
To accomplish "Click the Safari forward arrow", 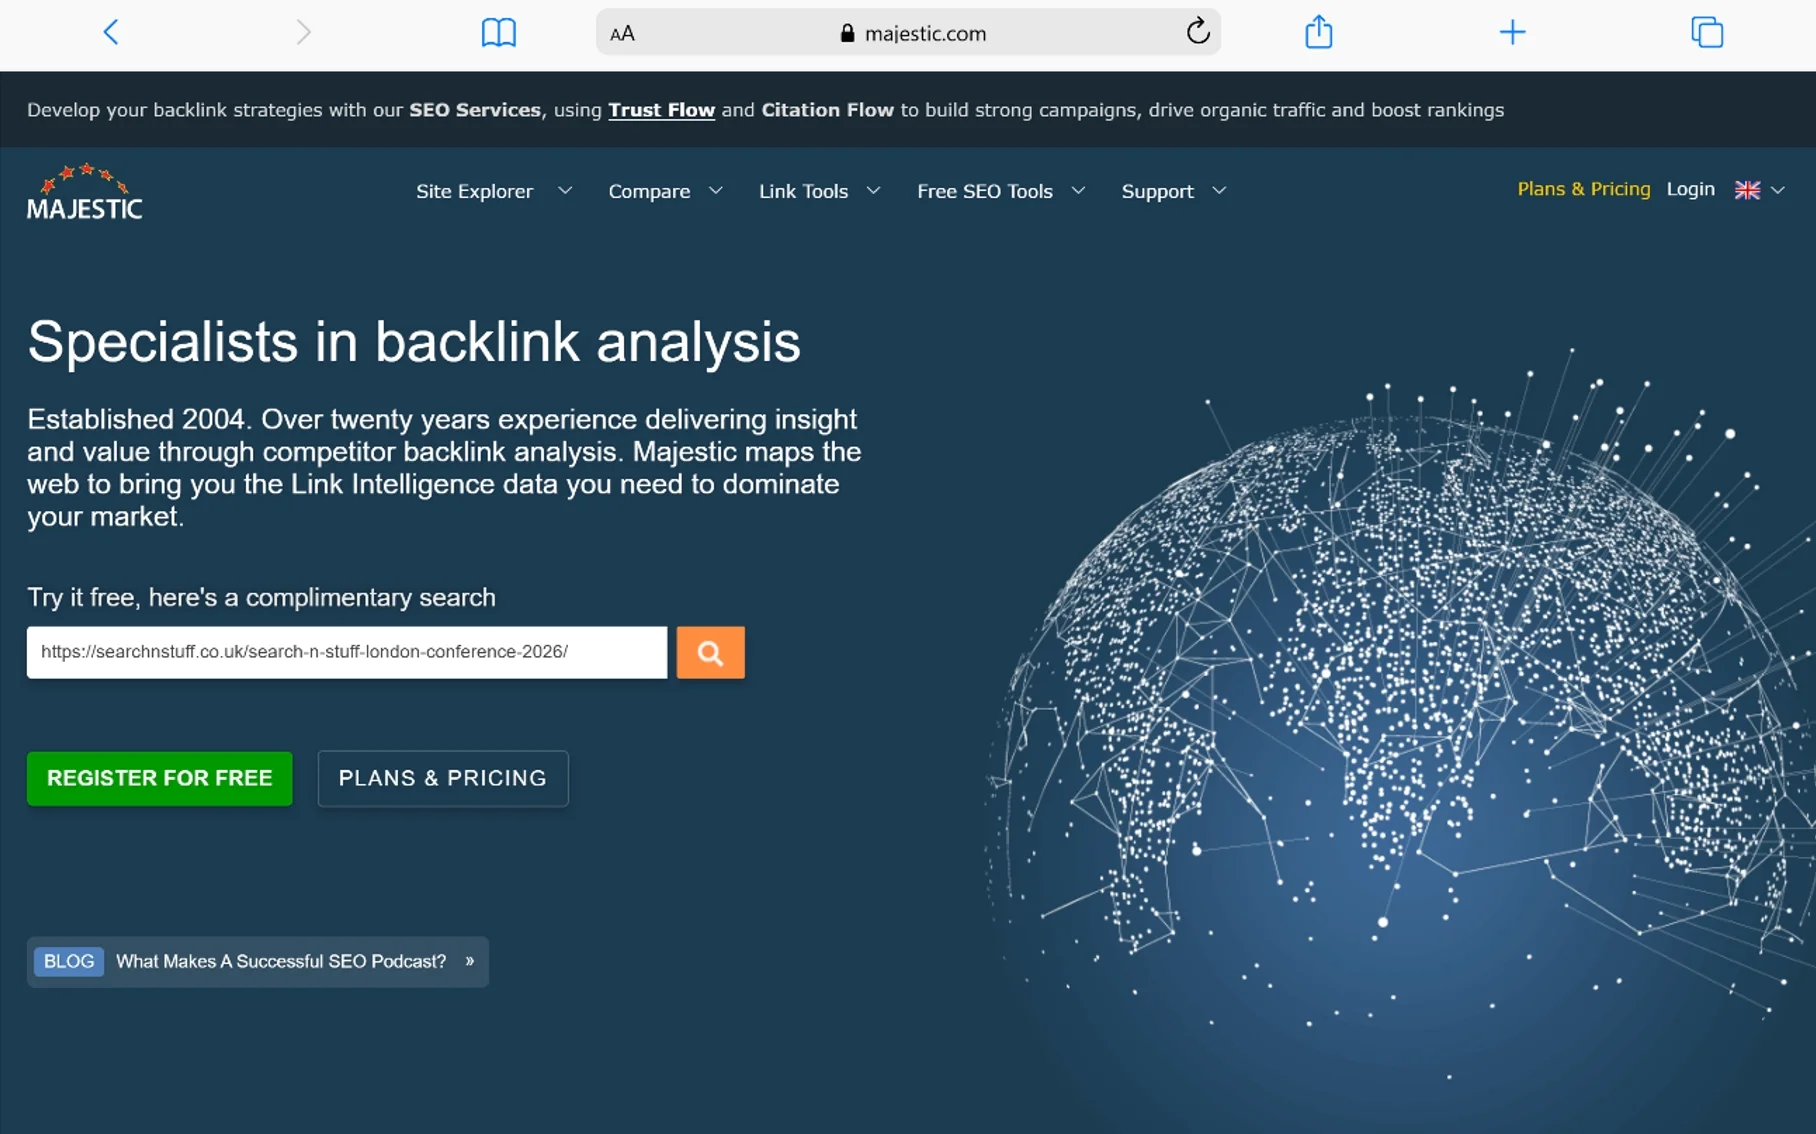I will point(303,32).
